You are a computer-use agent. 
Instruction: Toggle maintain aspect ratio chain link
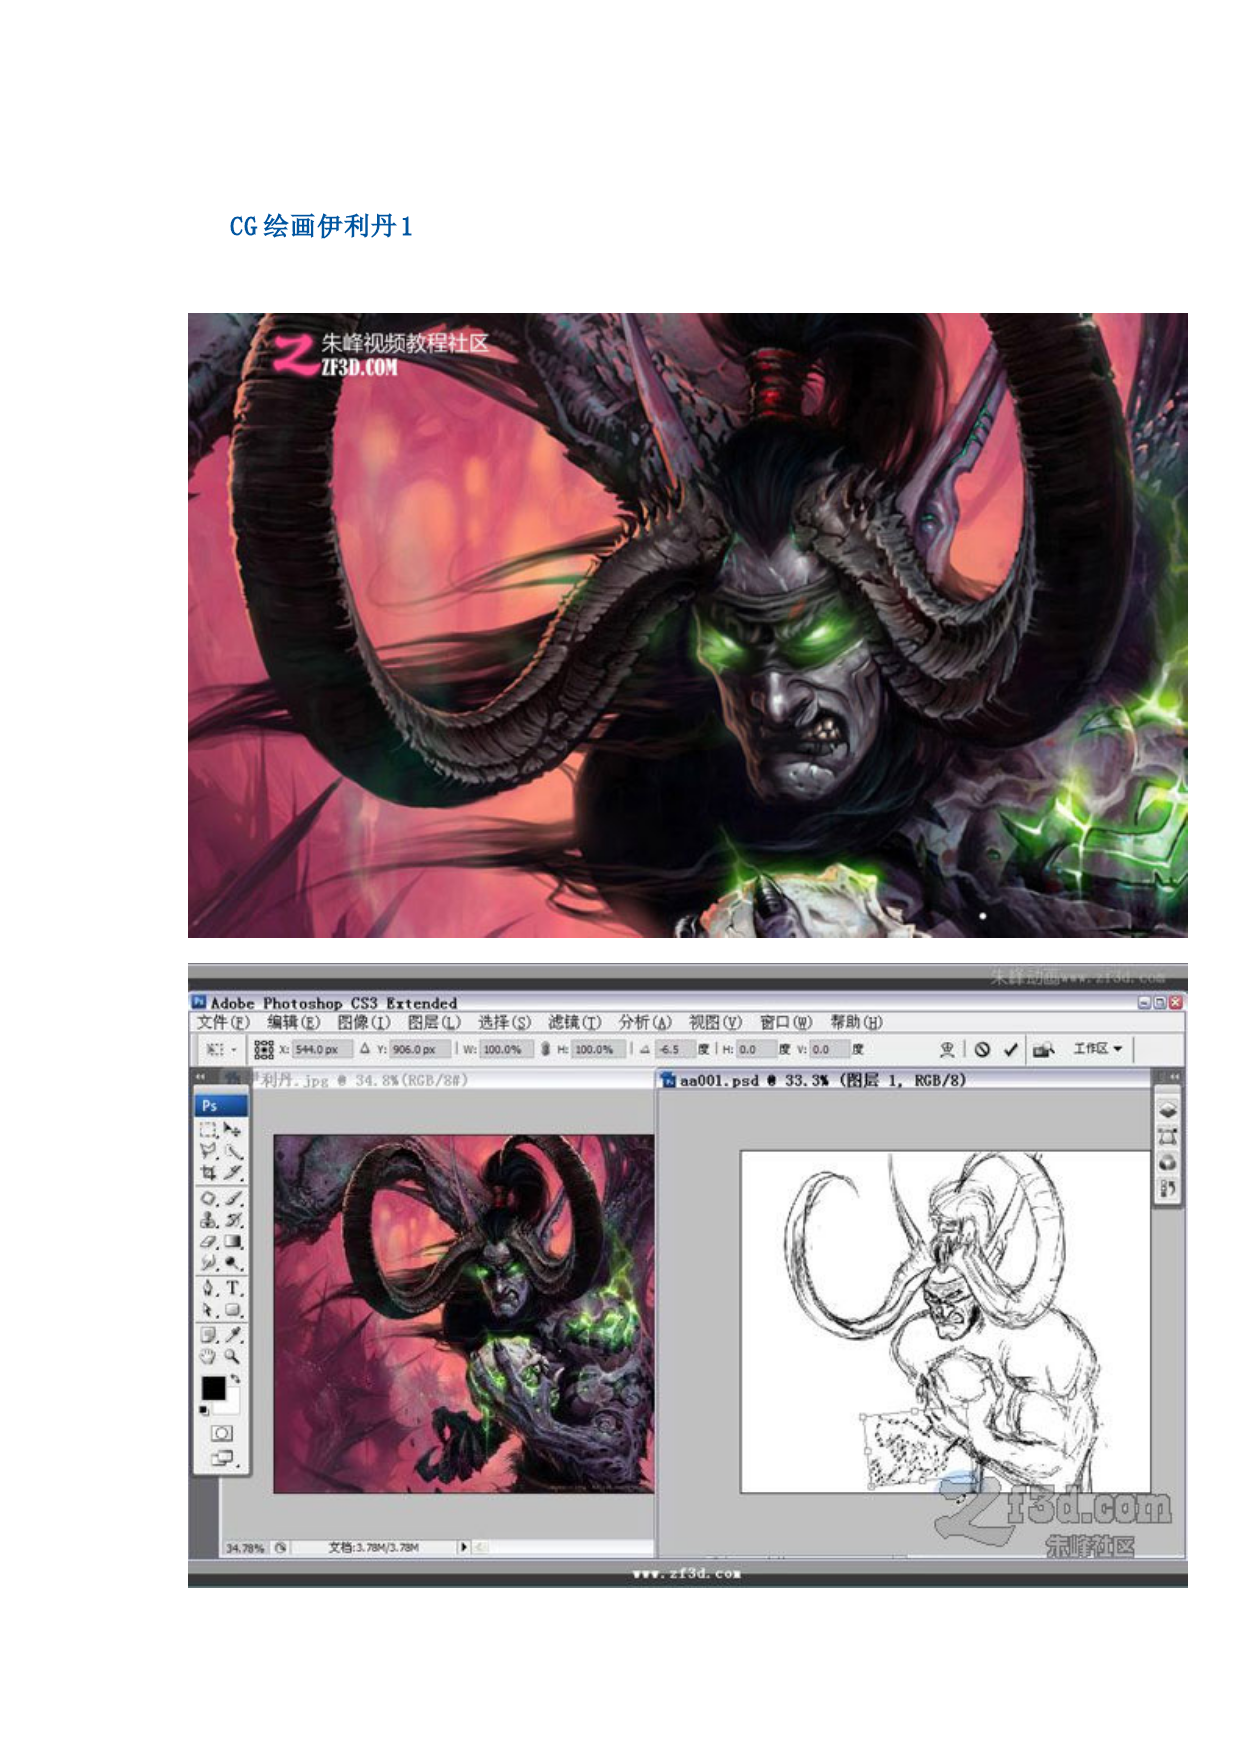[545, 1049]
